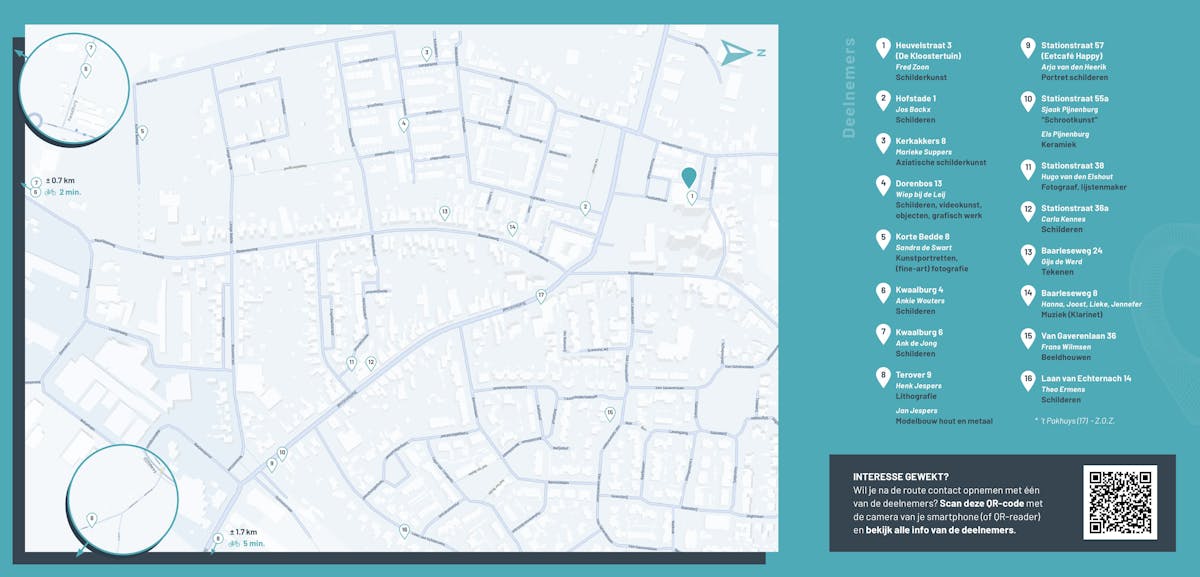Click legend pin 16 beside Laan van Echternach
Viewport: 1200px width, 577px height.
(1027, 380)
